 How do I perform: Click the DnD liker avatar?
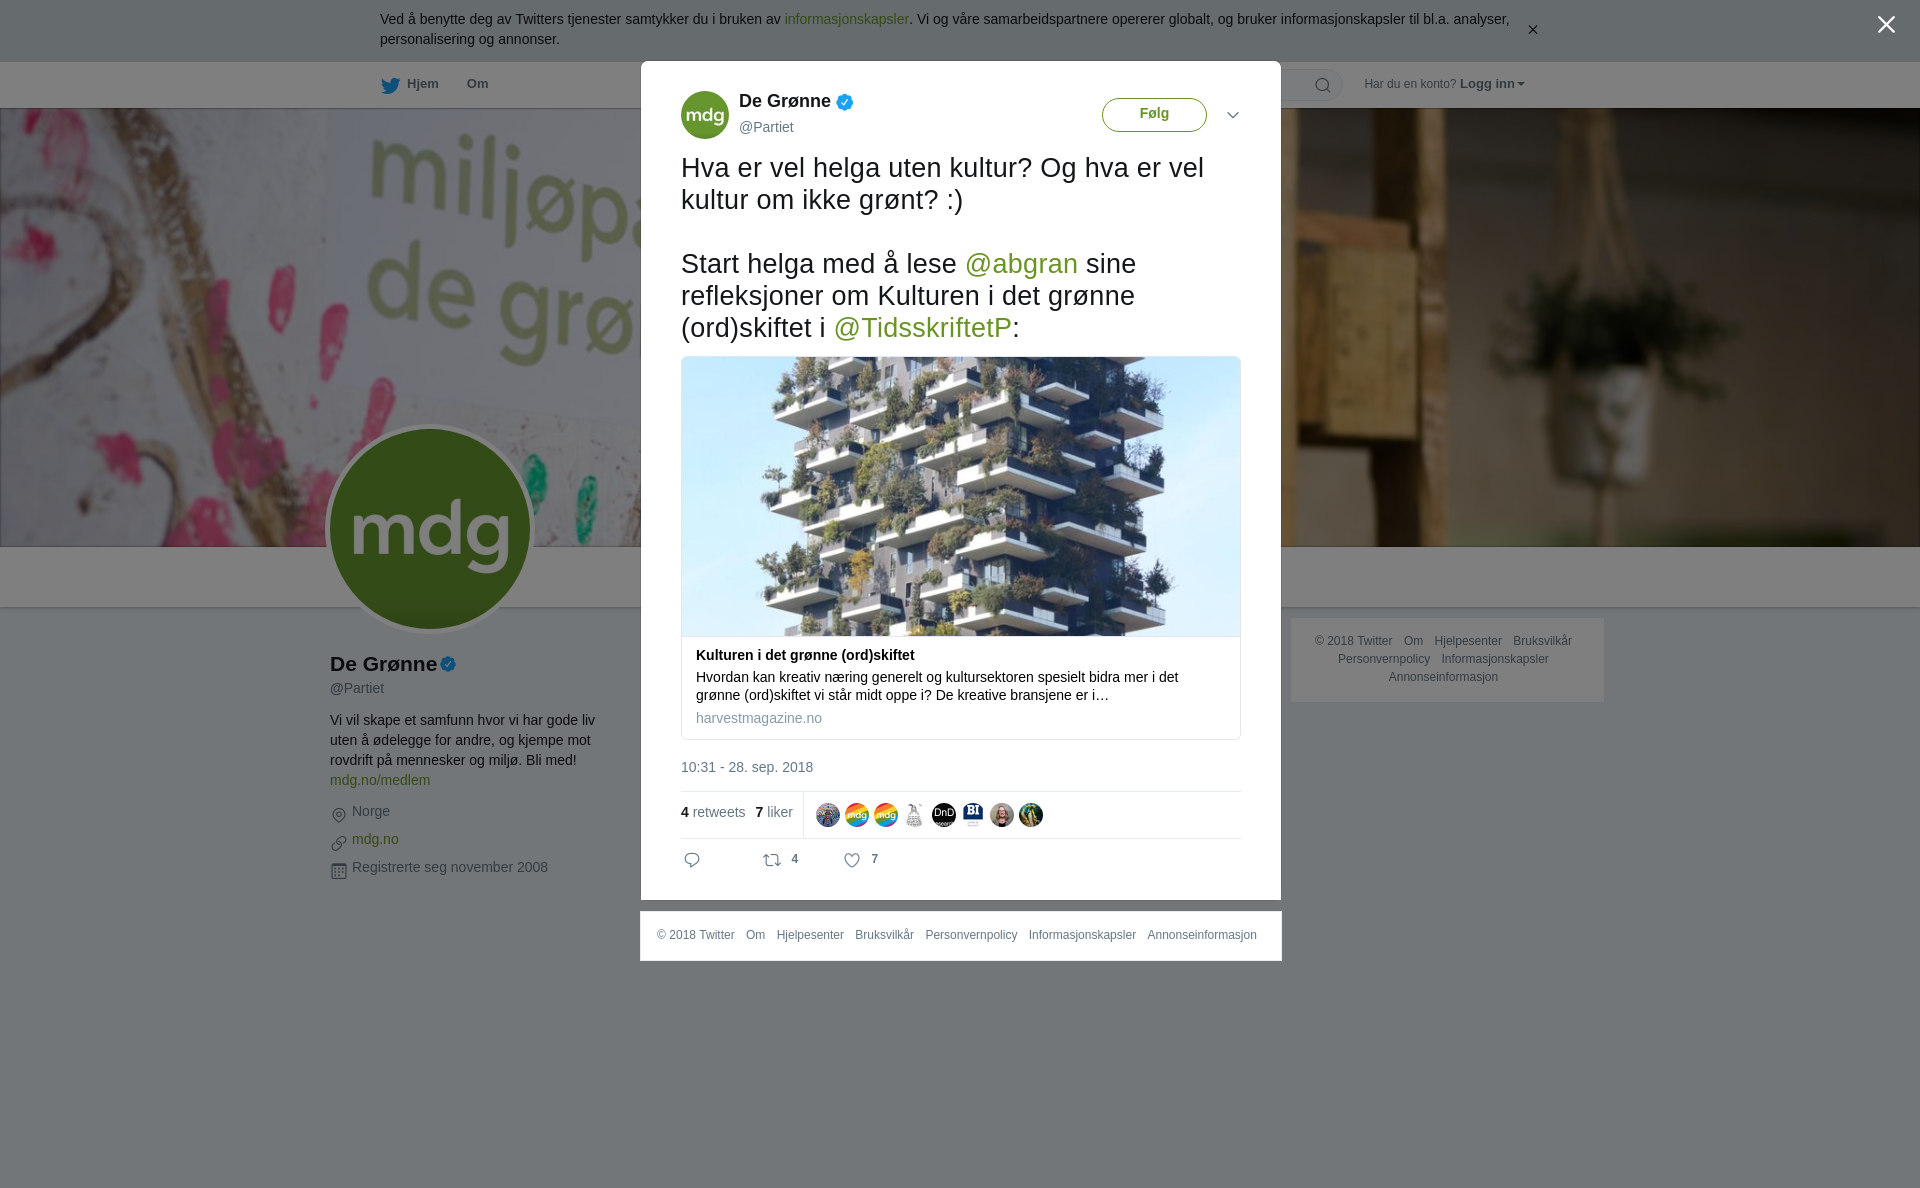tap(944, 815)
